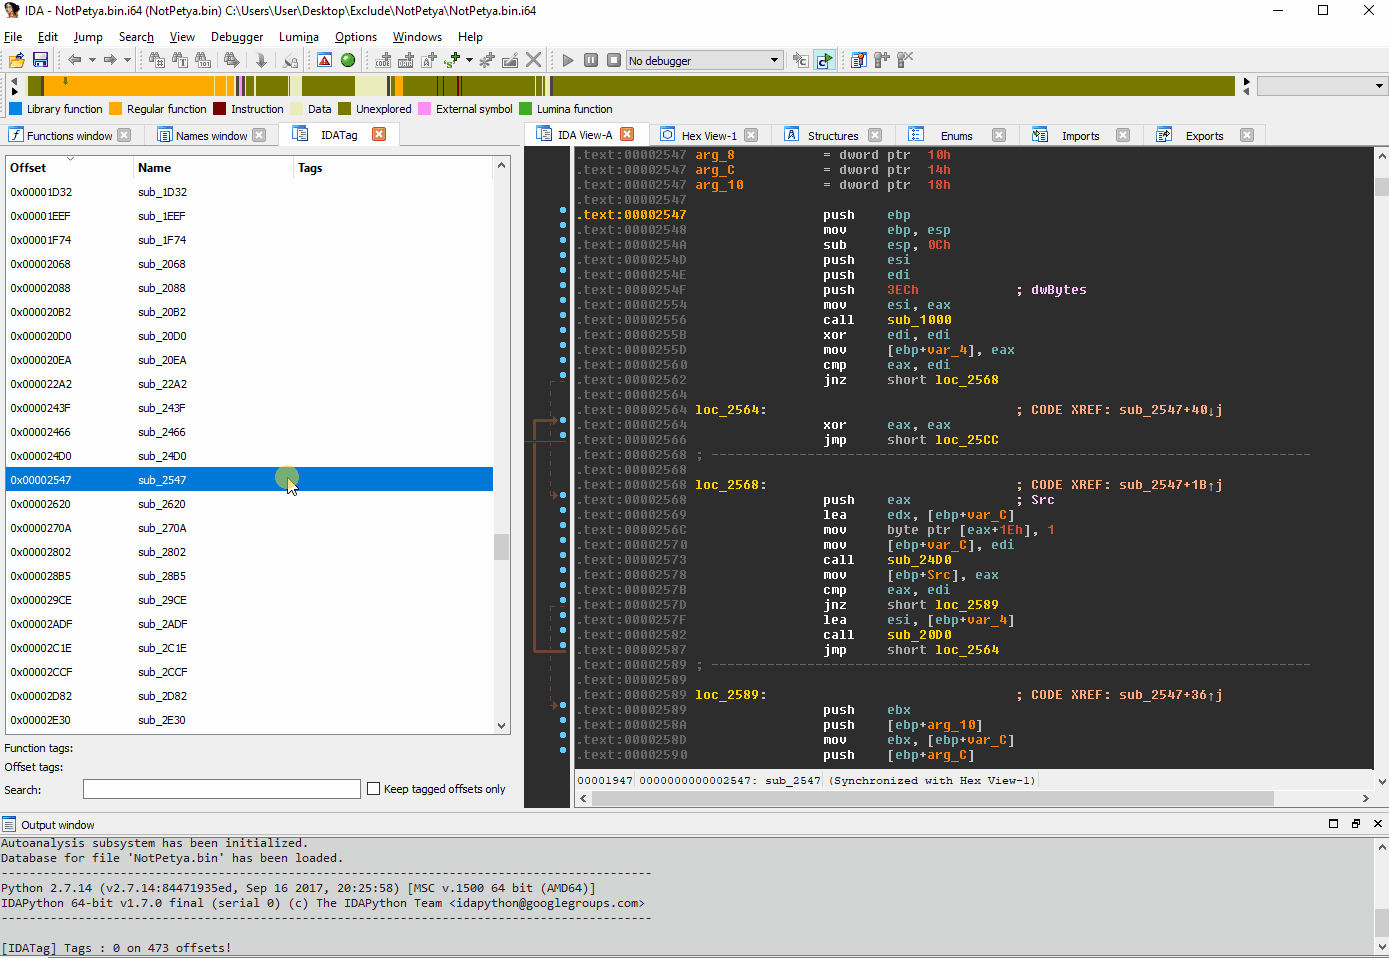Switch to the Functions window tab
The image size is (1389, 958).
tap(69, 135)
